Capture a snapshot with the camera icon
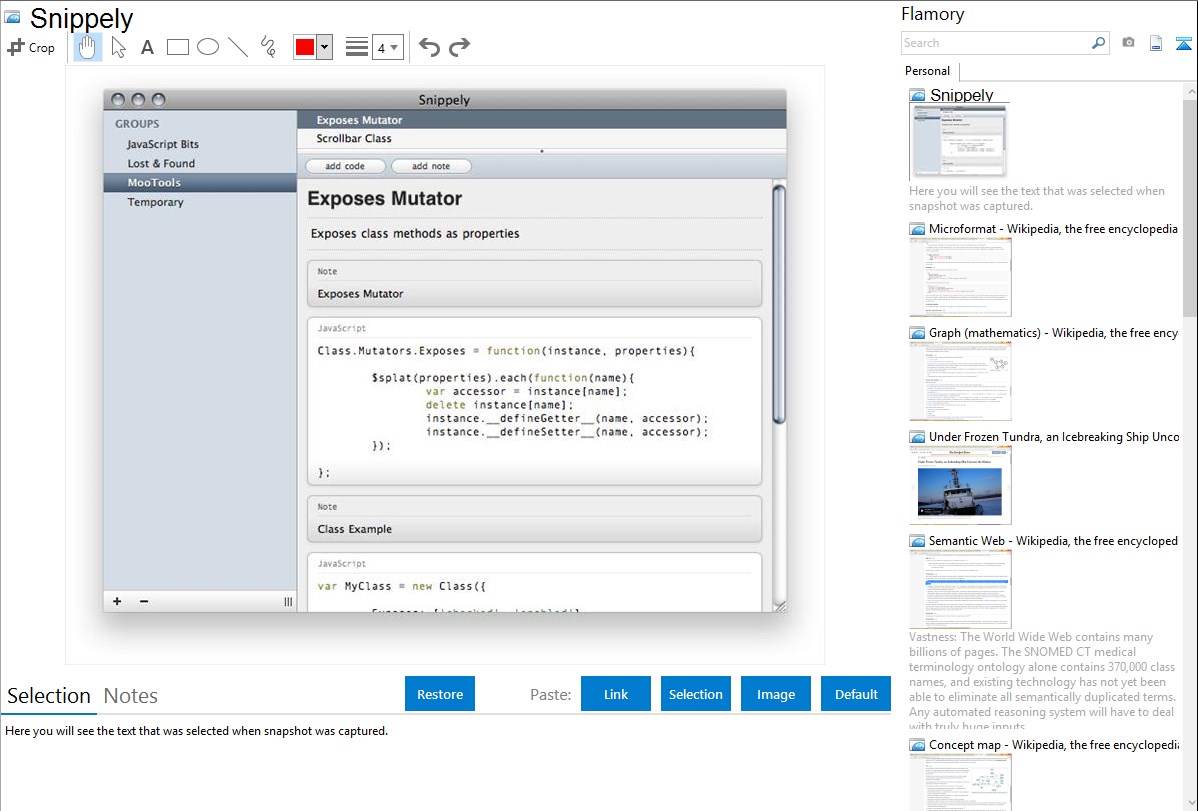1198x811 pixels. click(1128, 43)
